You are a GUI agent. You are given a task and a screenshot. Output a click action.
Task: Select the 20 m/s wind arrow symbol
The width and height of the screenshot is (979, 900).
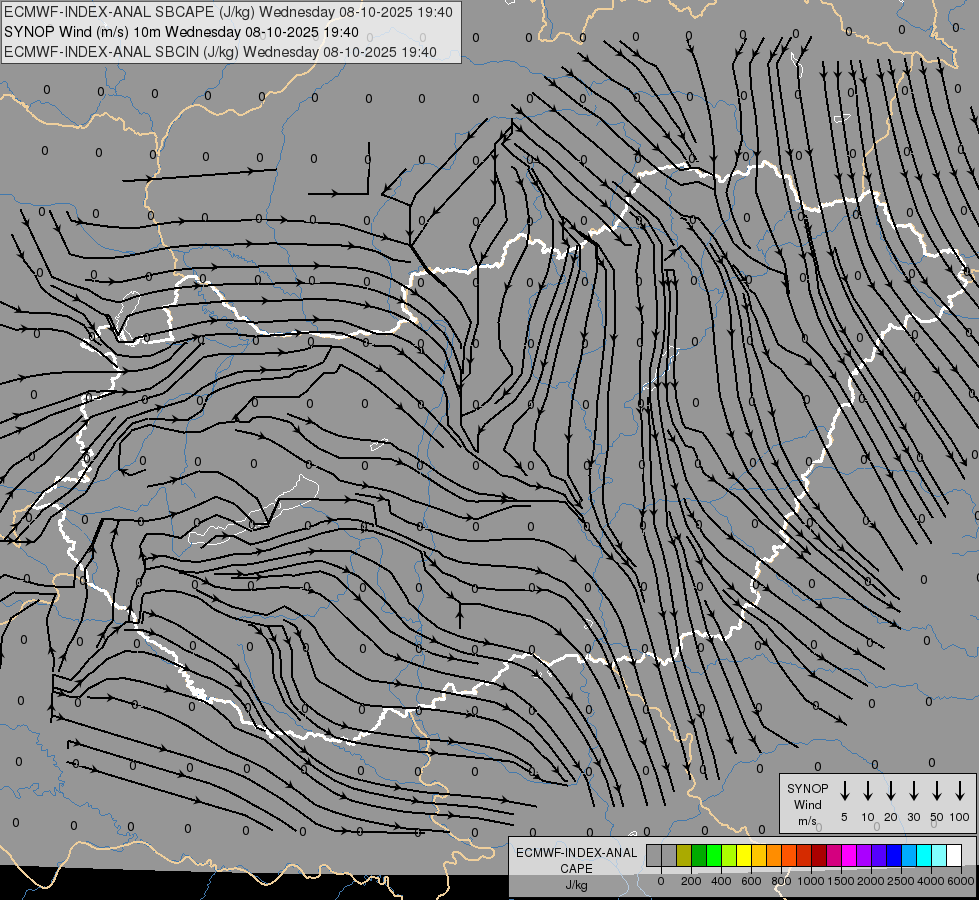coord(890,791)
